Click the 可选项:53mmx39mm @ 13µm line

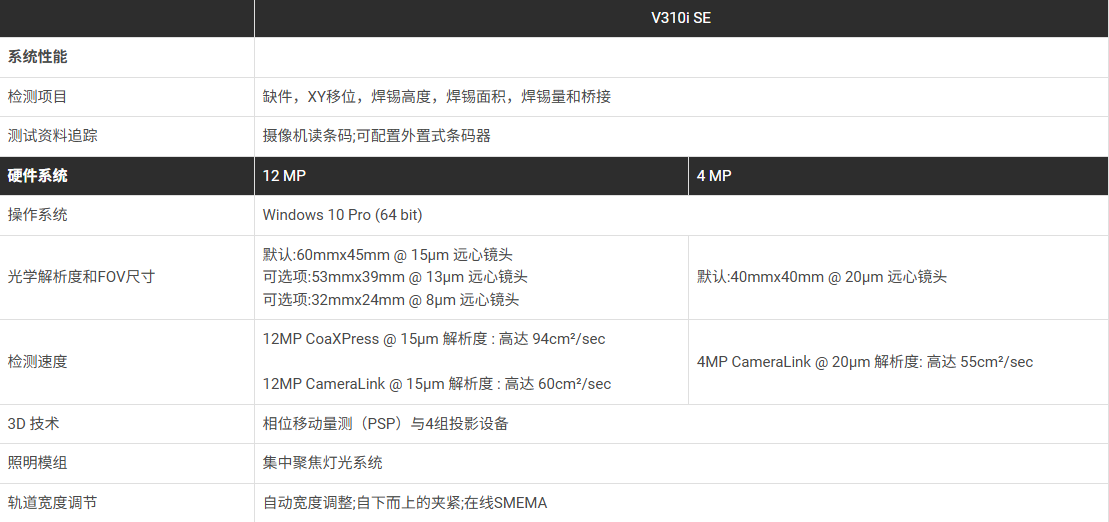click(x=395, y=277)
